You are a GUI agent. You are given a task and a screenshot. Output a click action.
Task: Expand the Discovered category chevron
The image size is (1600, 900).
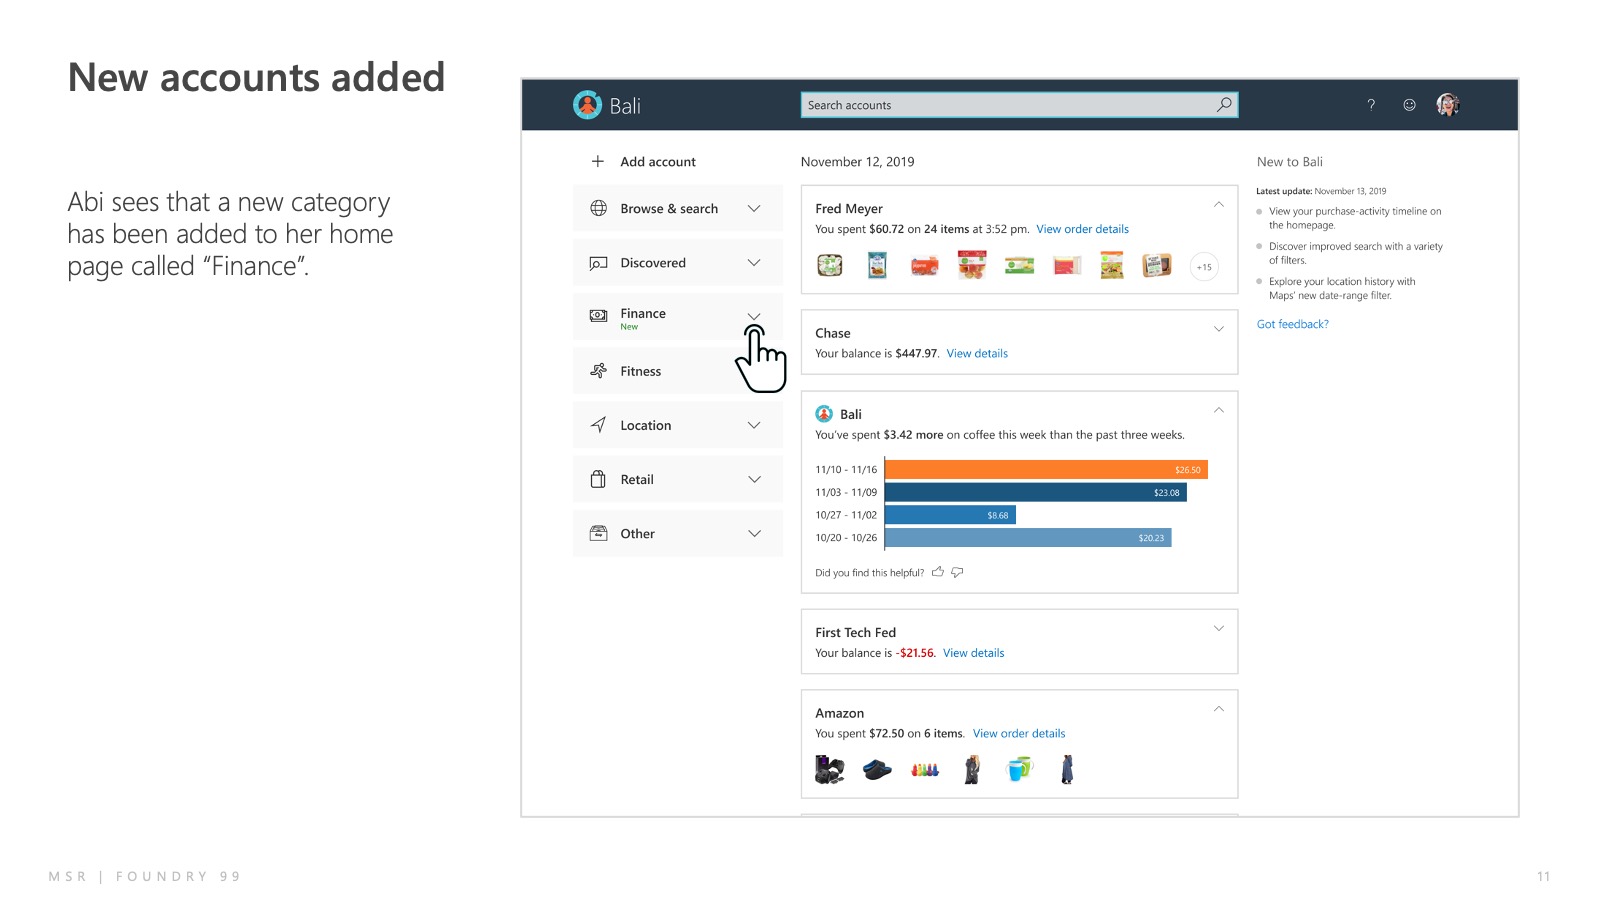pyautogui.click(x=754, y=263)
